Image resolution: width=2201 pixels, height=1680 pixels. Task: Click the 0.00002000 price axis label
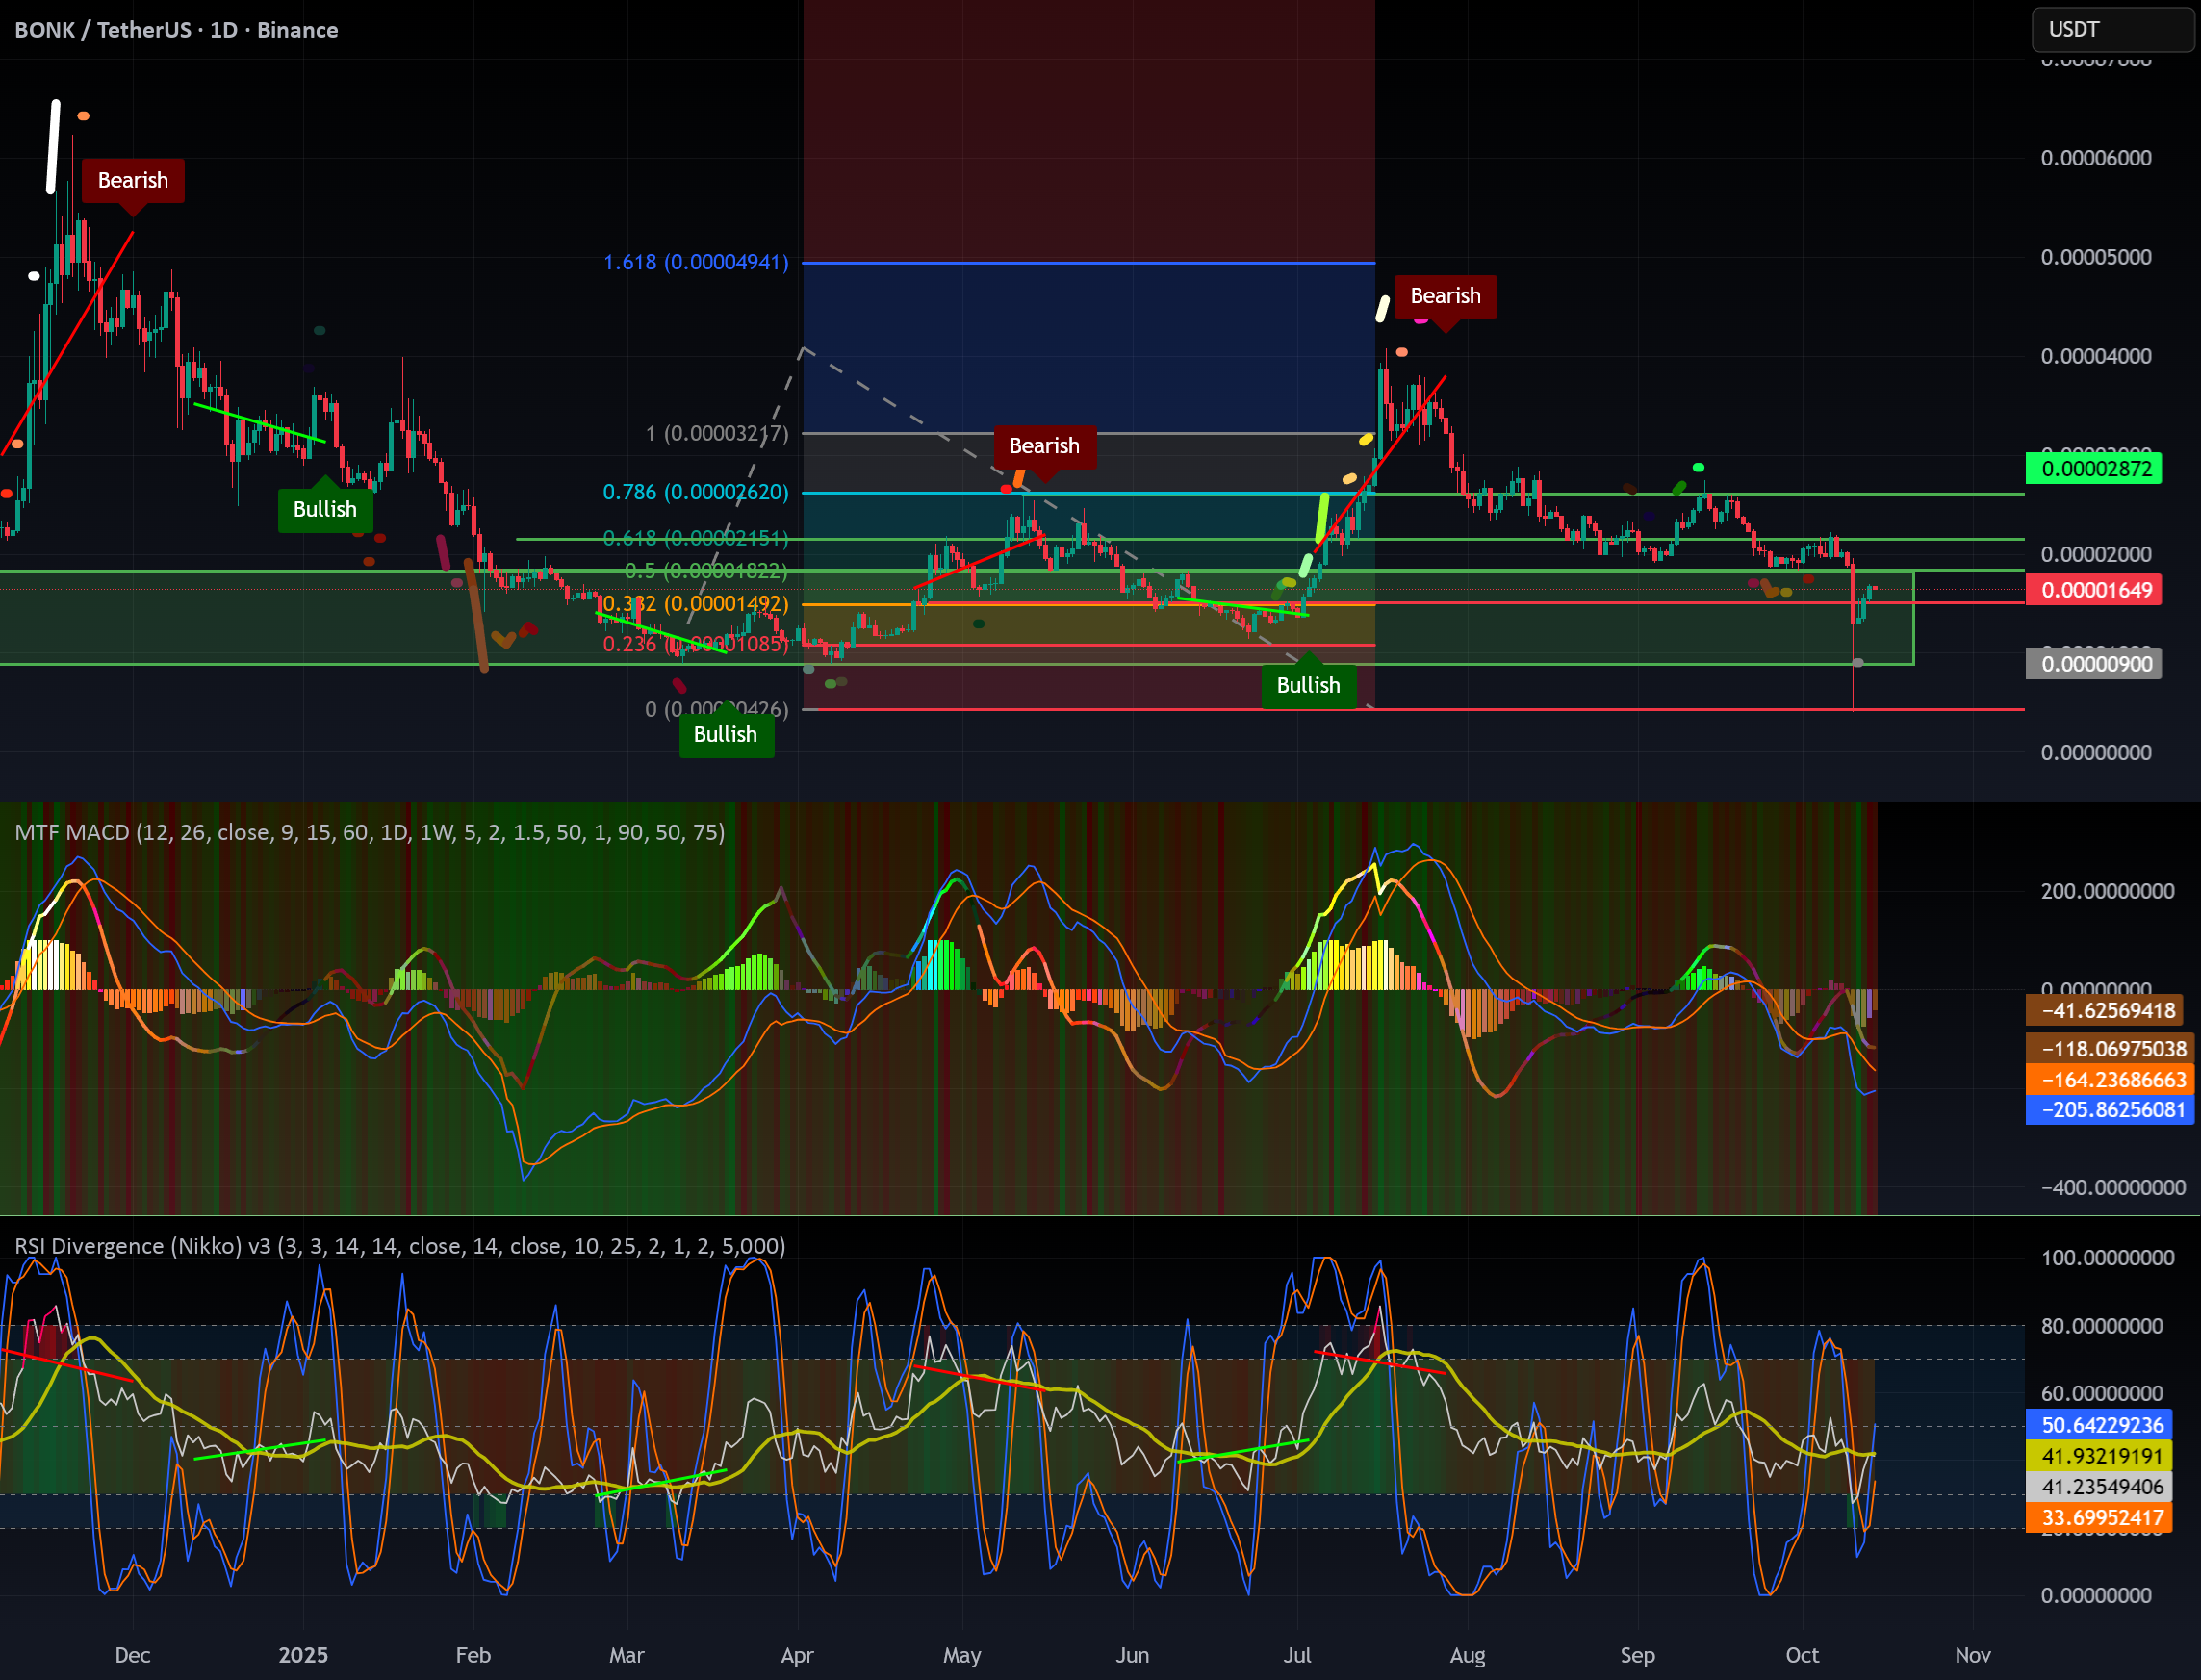point(2096,554)
